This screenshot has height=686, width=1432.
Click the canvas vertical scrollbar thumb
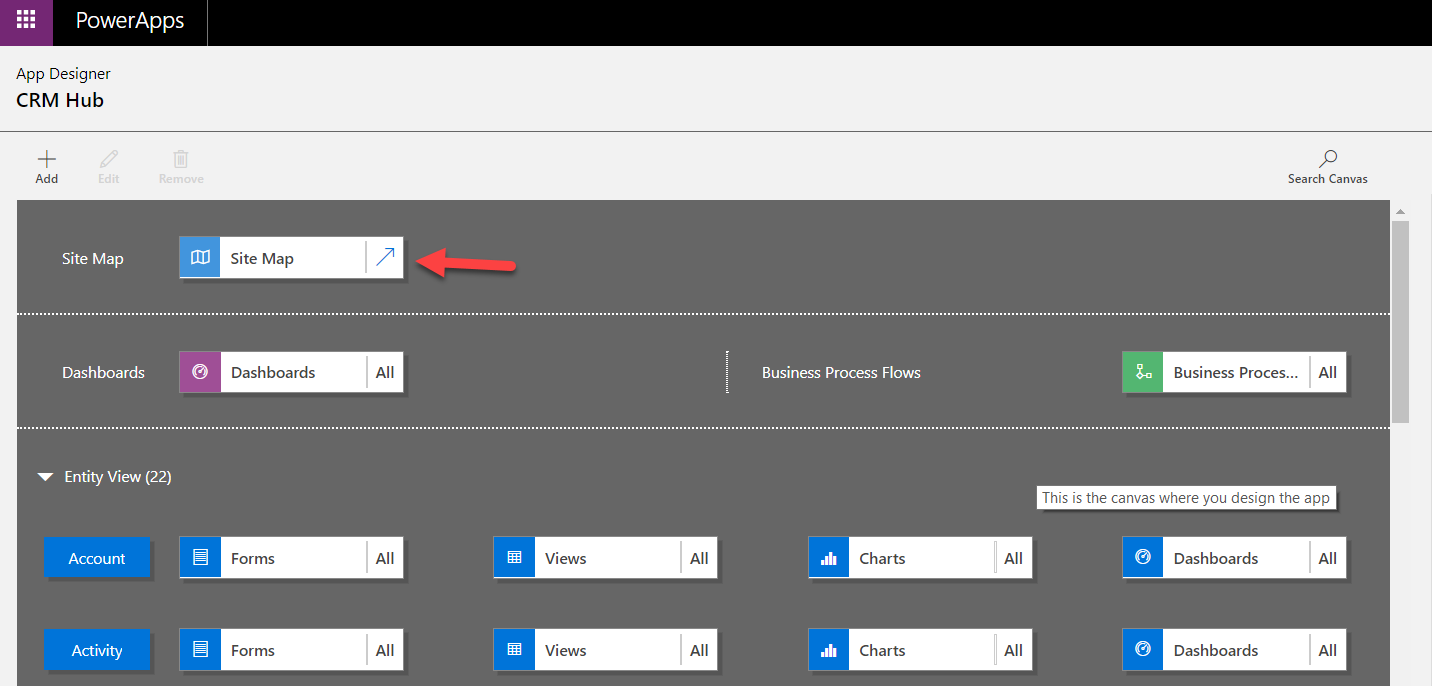pyautogui.click(x=1400, y=321)
